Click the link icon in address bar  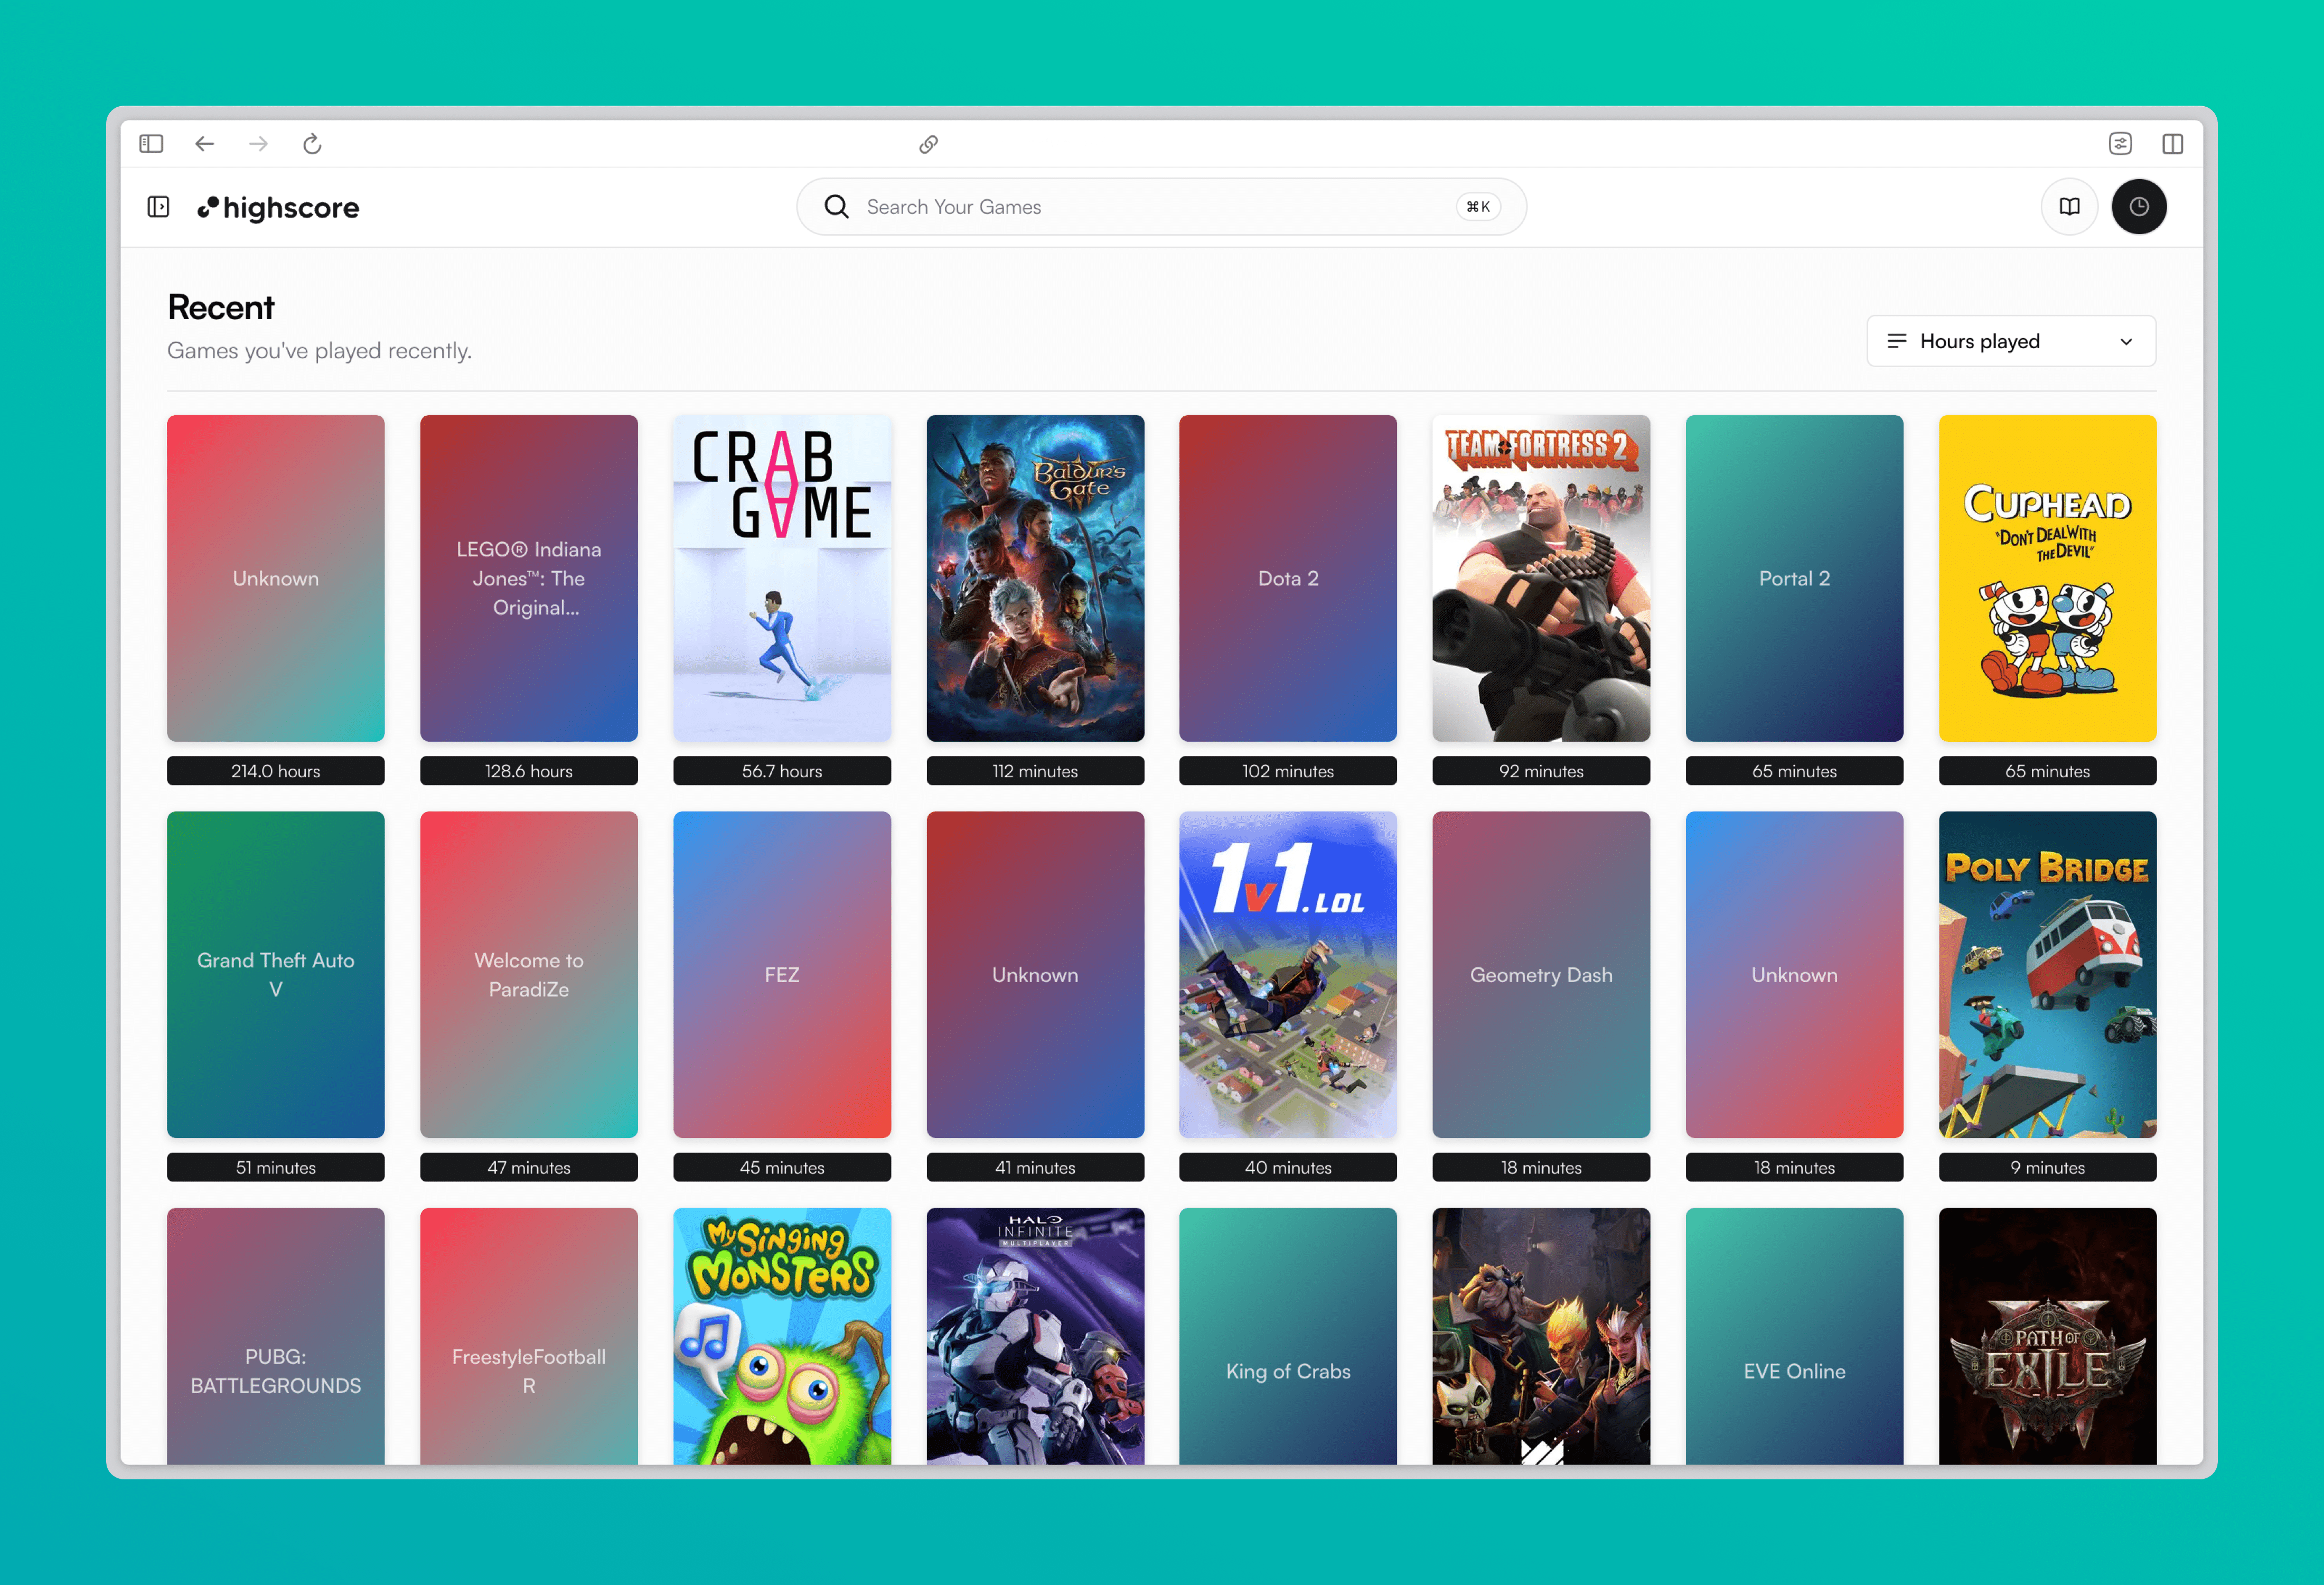click(x=929, y=144)
